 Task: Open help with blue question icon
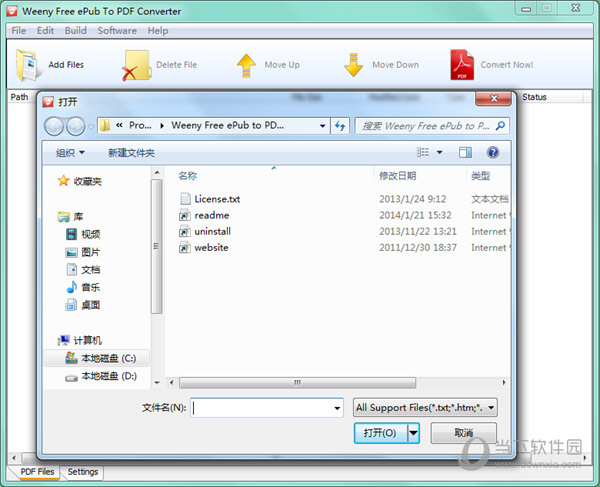[x=493, y=152]
